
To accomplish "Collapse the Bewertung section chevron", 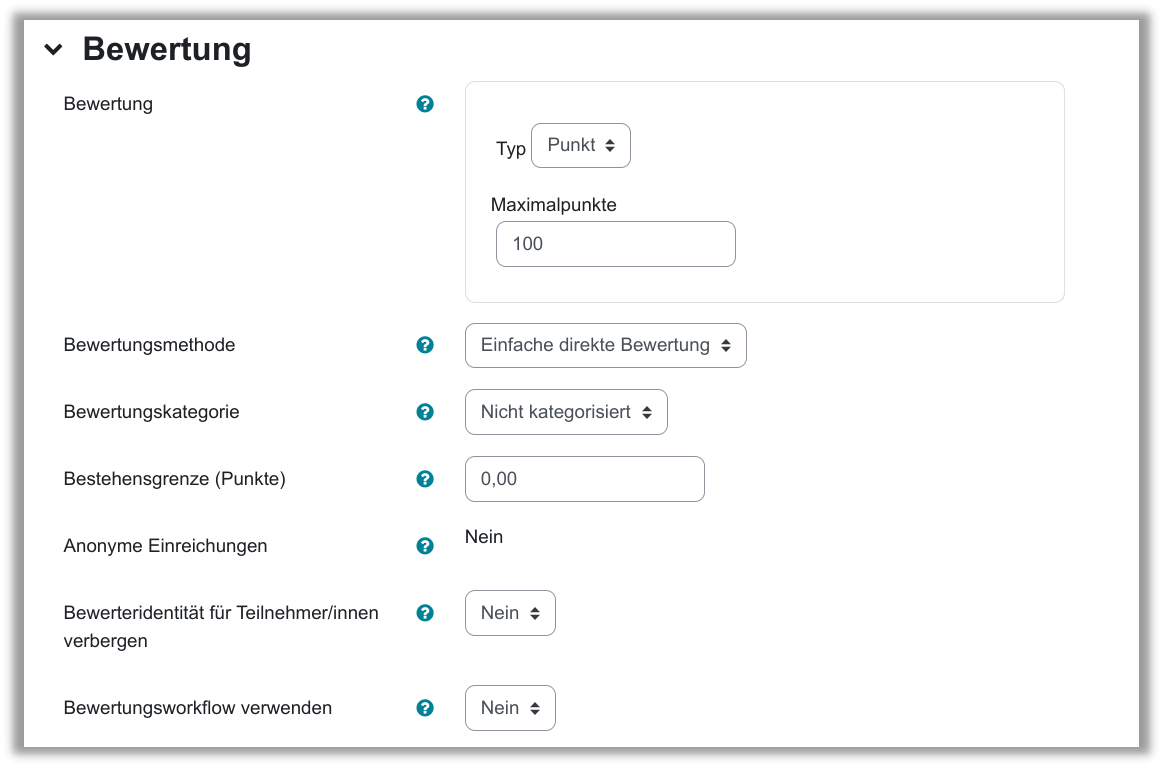I will click(54, 49).
